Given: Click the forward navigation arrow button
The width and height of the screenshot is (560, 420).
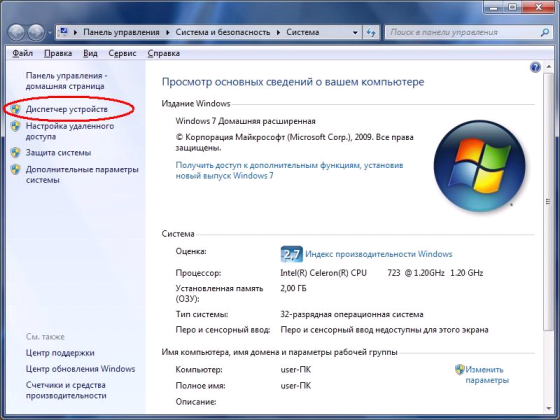Looking at the screenshot, I should point(36,32).
